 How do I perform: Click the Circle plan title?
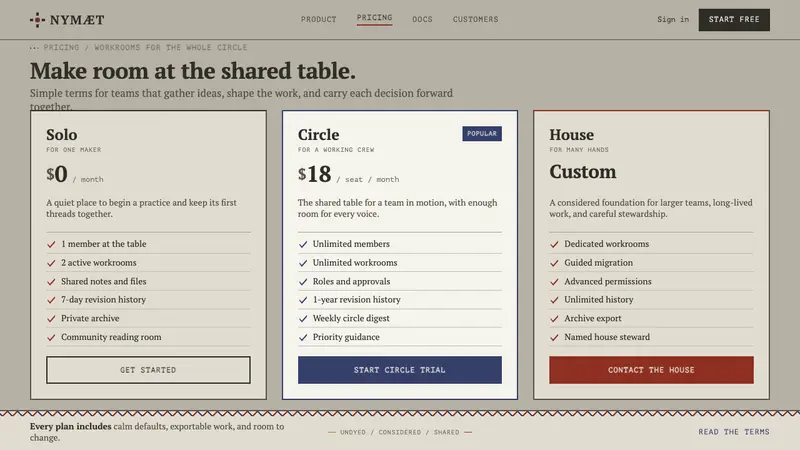(318, 135)
